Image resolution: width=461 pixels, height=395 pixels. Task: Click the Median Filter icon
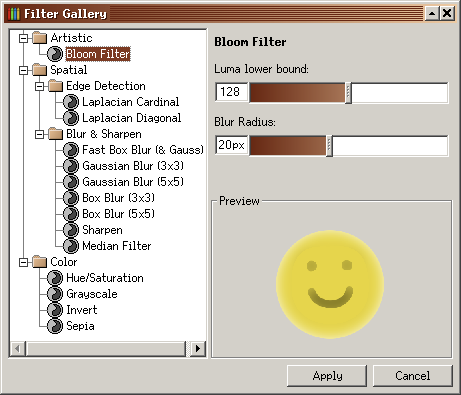pyautogui.click(x=71, y=246)
